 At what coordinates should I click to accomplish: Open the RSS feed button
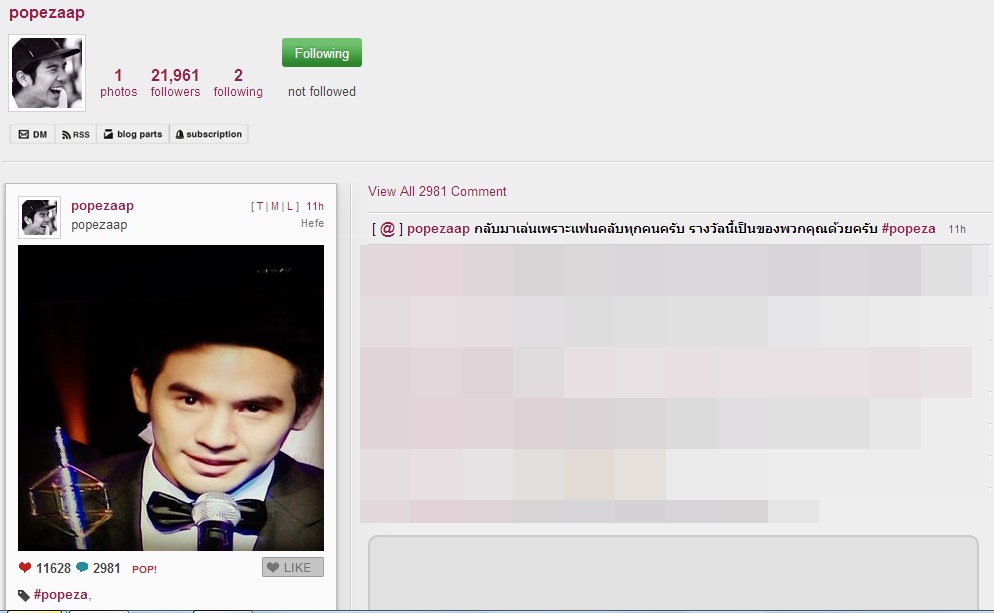(x=75, y=134)
